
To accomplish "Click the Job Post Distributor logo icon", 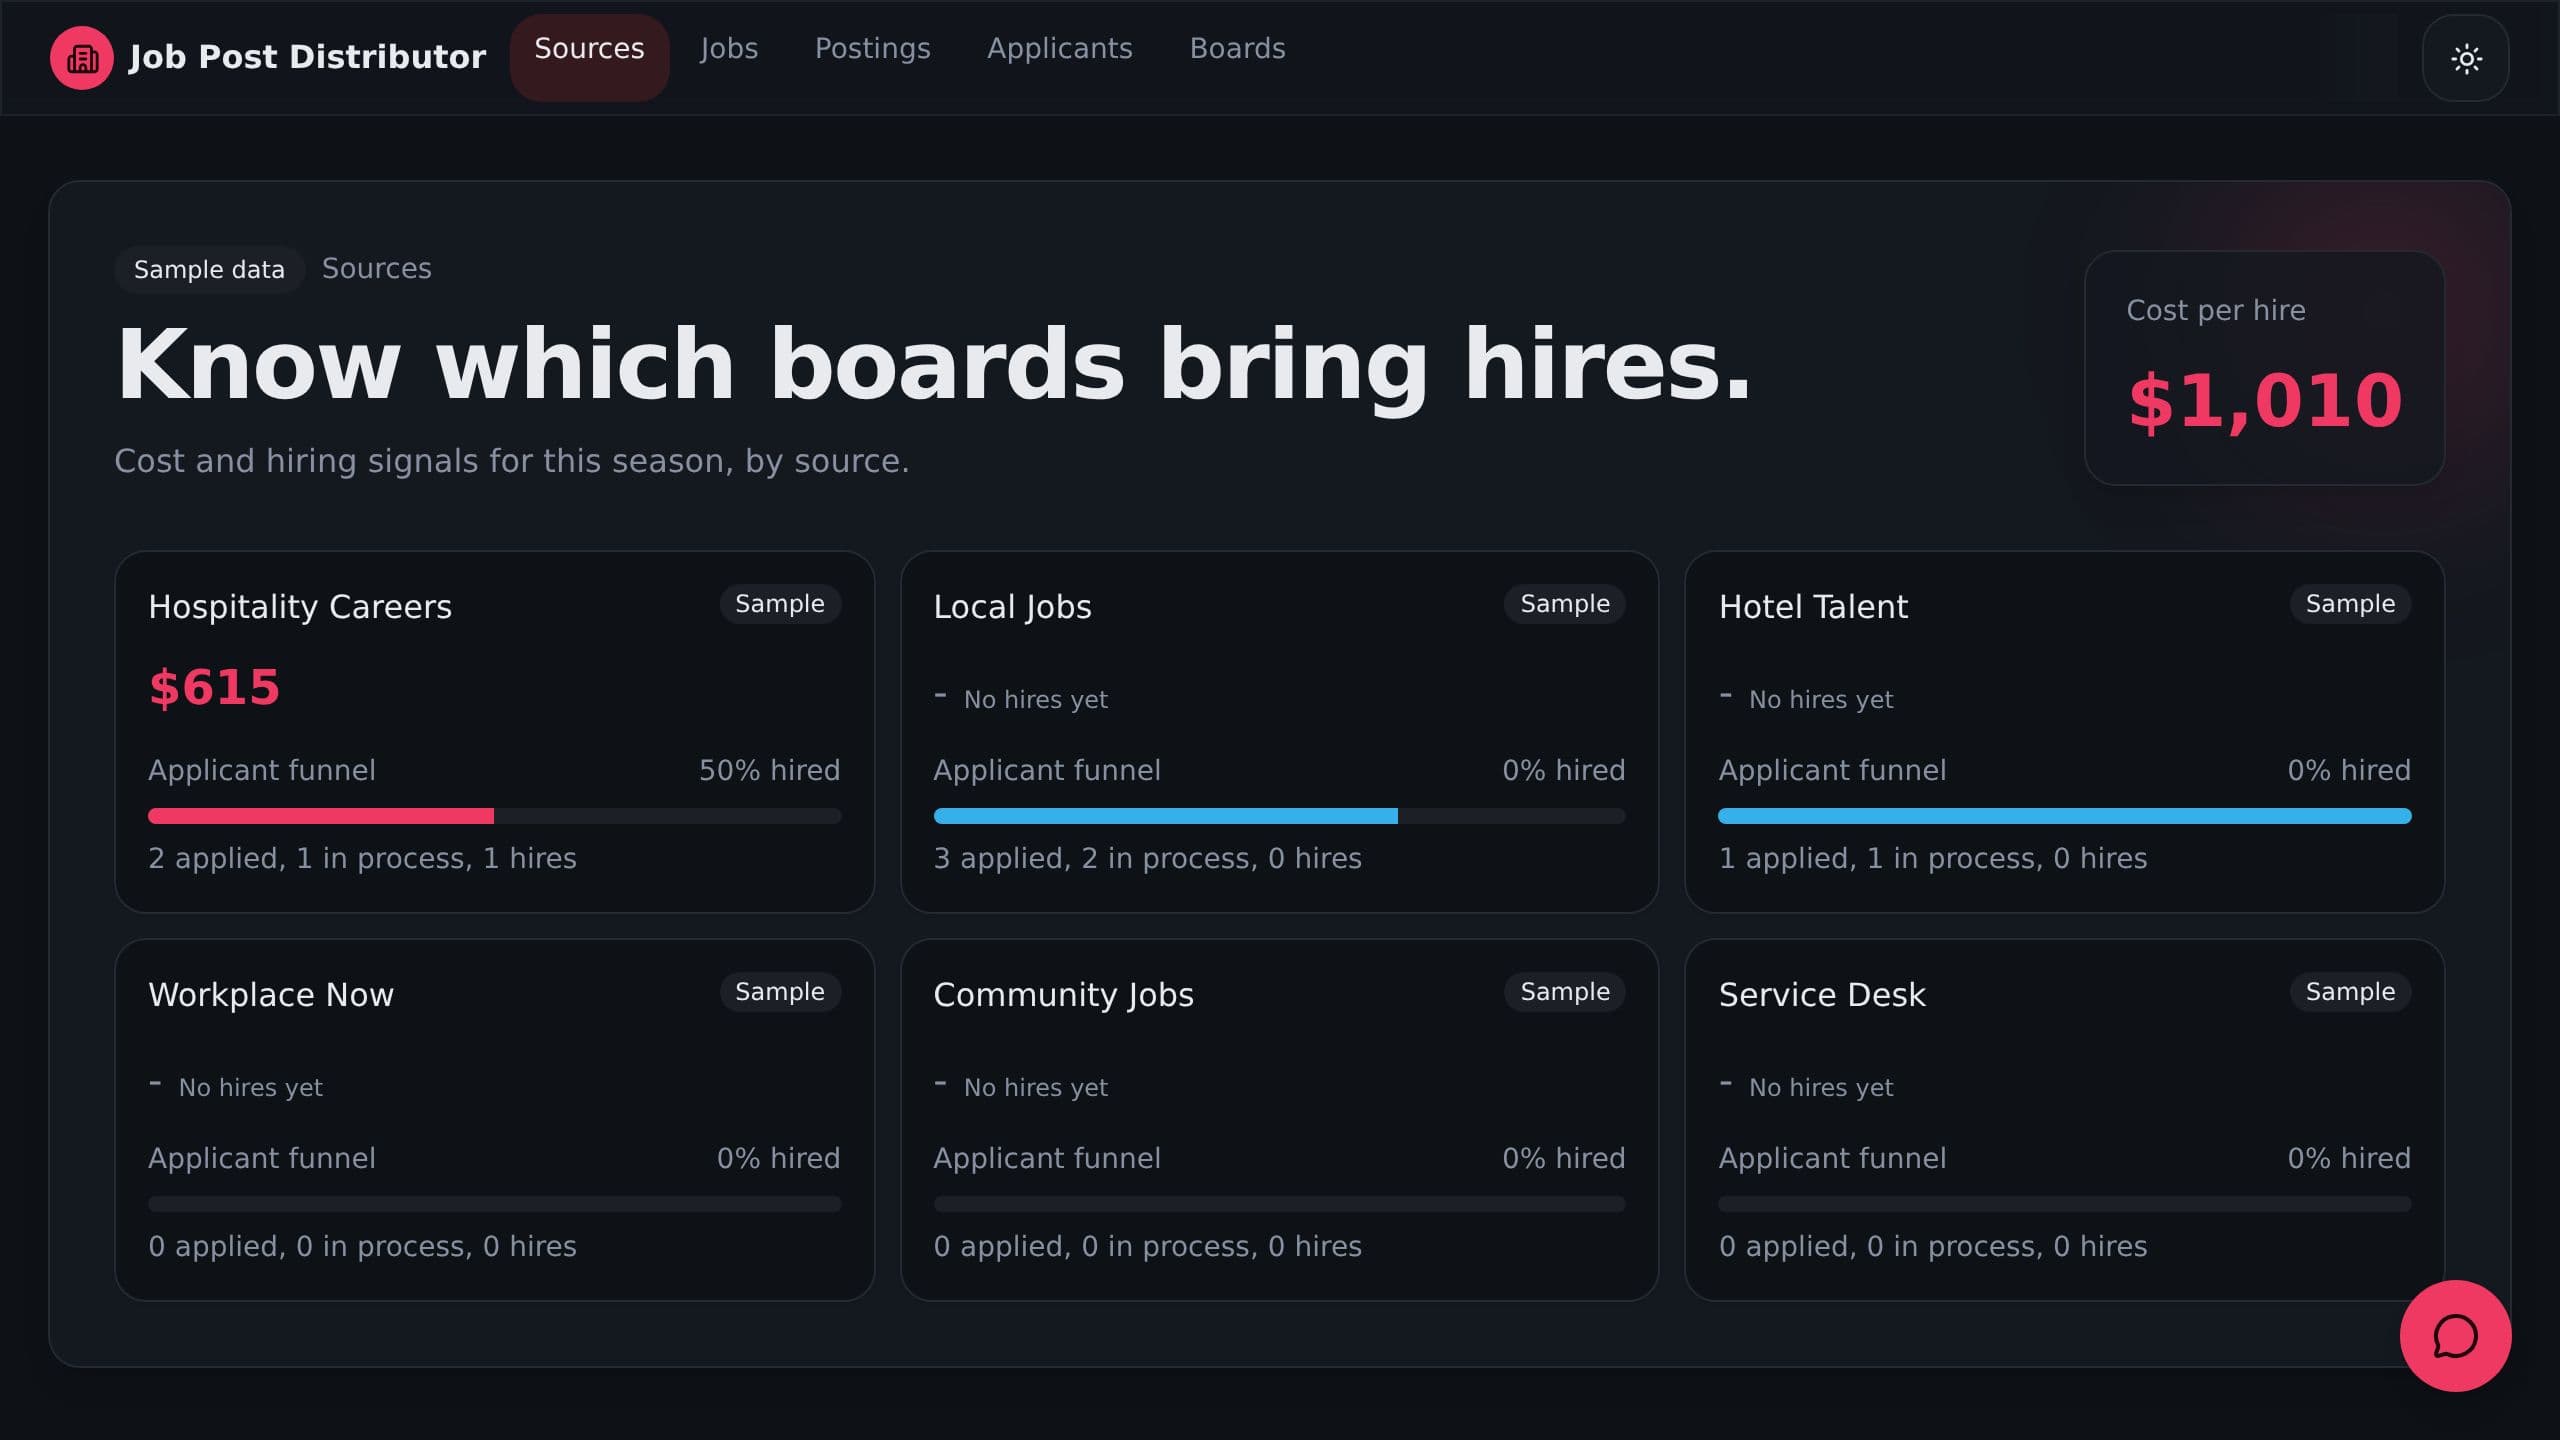I will (82, 58).
